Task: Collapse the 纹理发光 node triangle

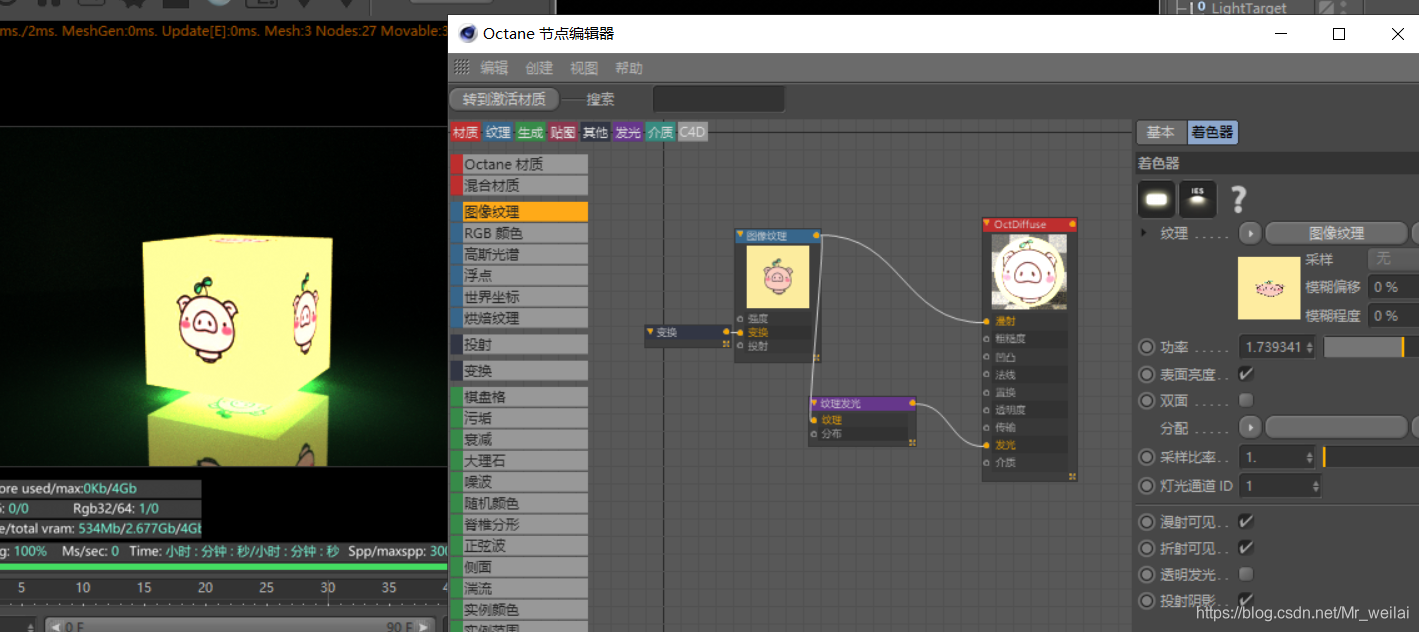Action: click(x=815, y=404)
